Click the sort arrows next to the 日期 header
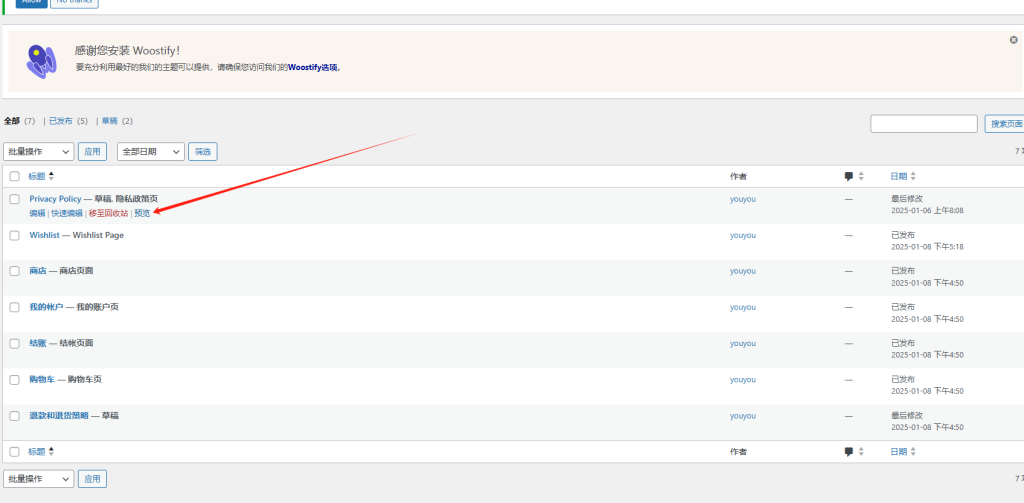This screenshot has width=1024, height=503. tap(913, 176)
